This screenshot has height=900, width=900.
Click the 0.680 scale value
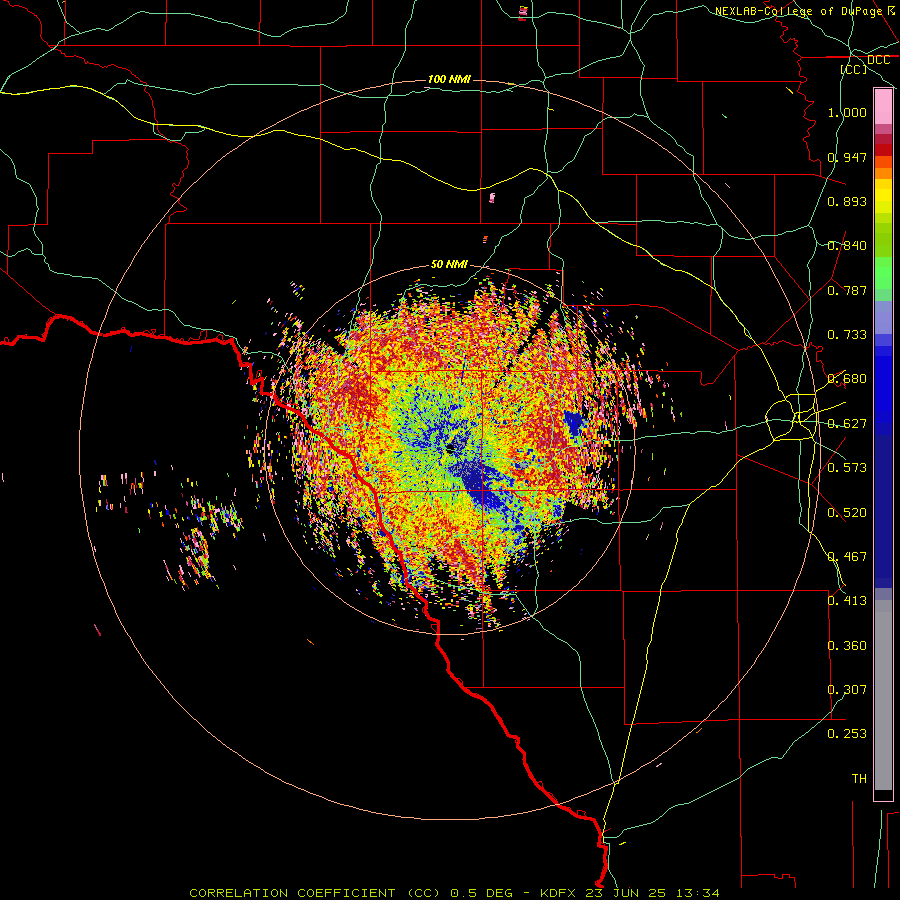pos(847,379)
